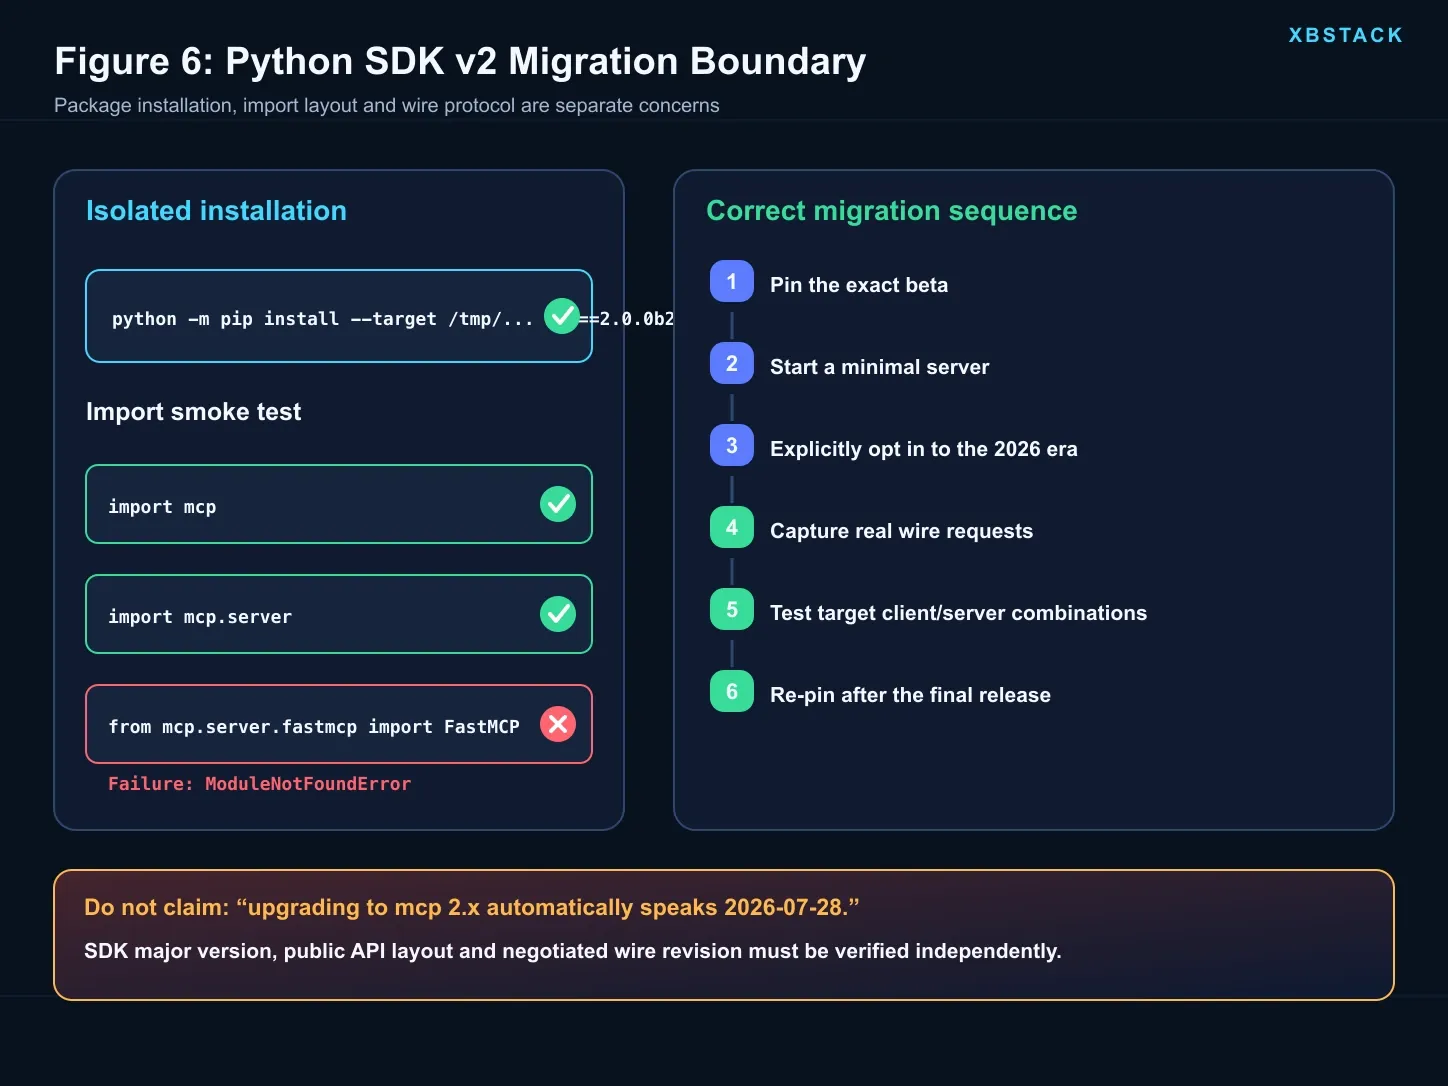Click the 'SDK major version, public API layout' sentence

pos(573,951)
